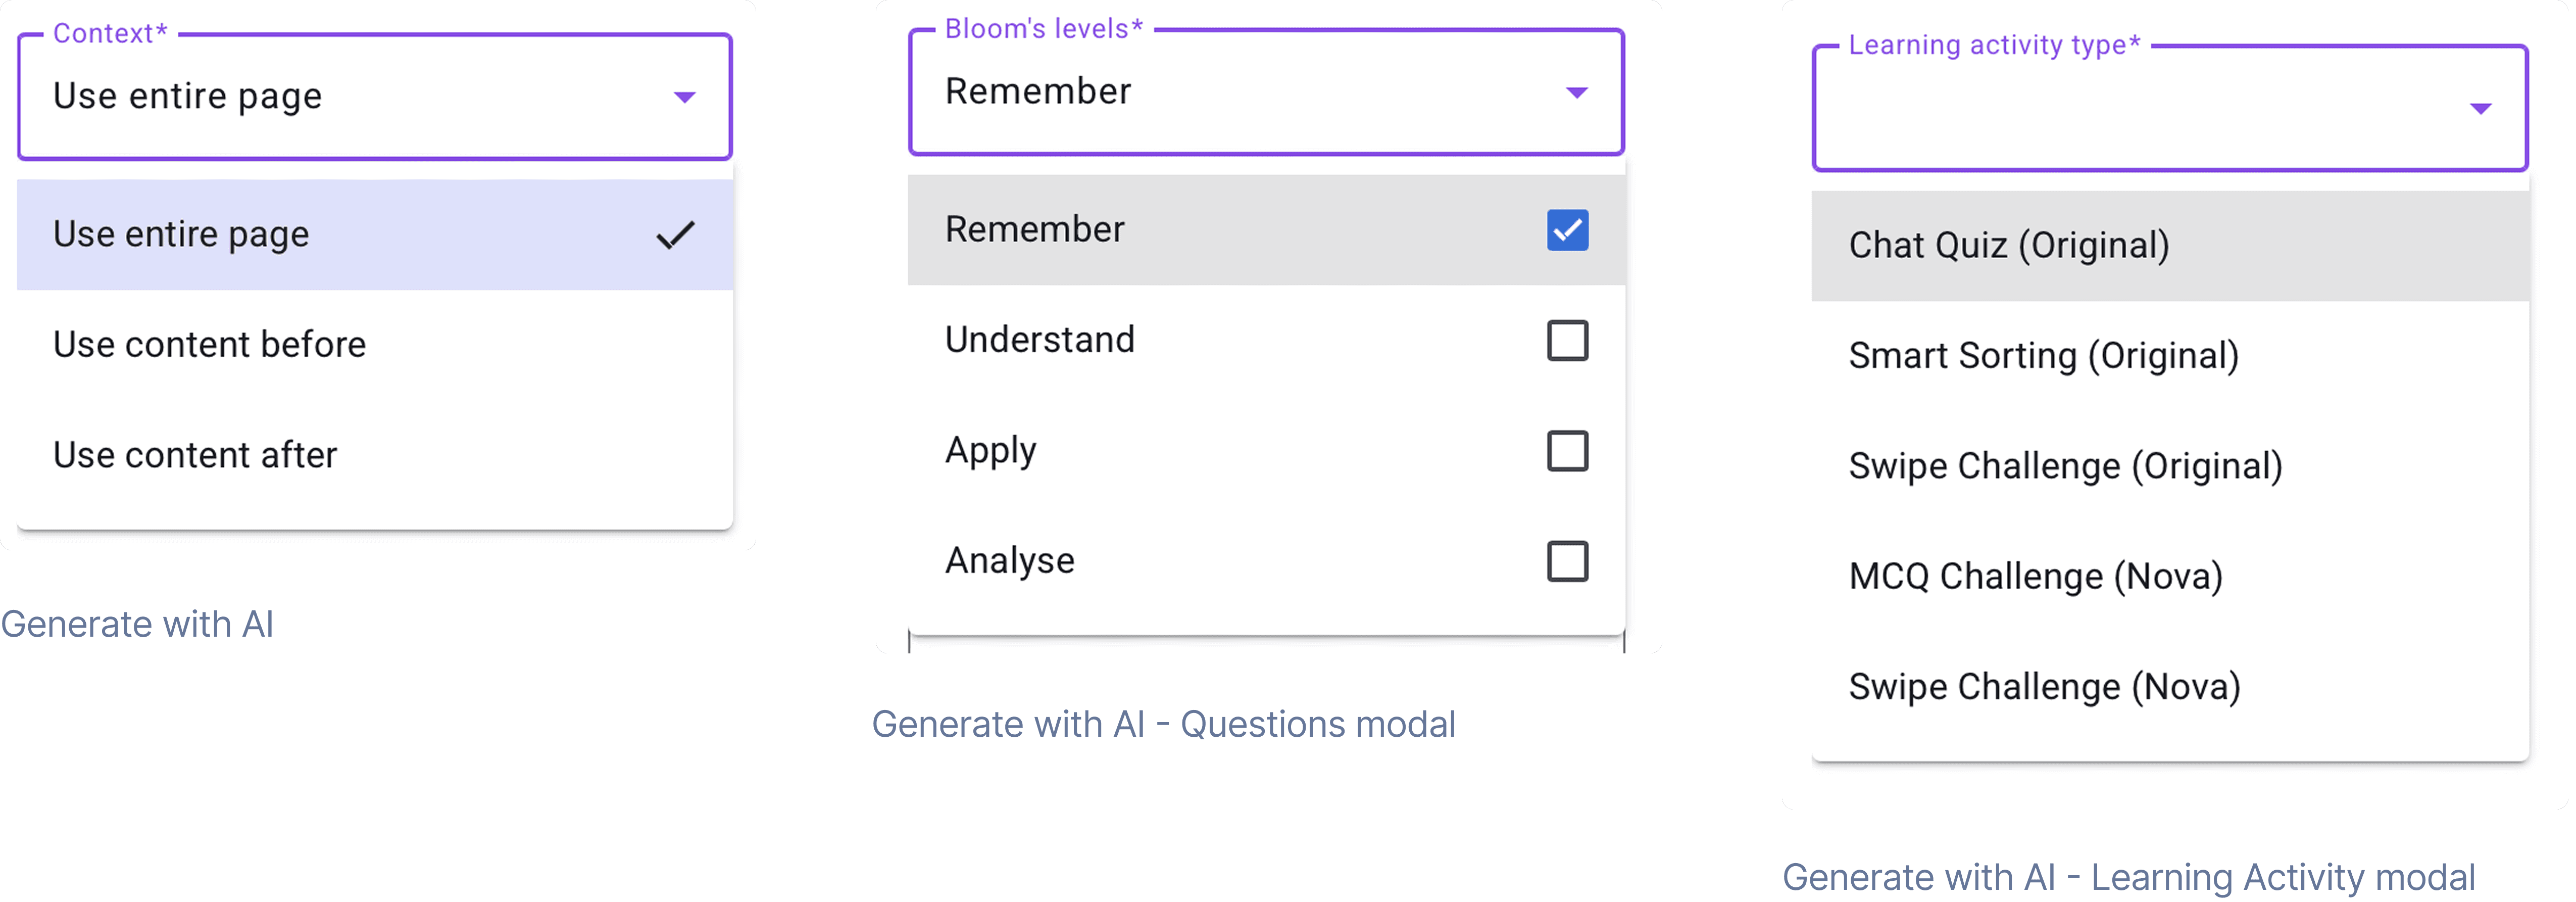Choose Smart Sorting (Original) activity
The image size is (2576, 902).
click(2170, 356)
